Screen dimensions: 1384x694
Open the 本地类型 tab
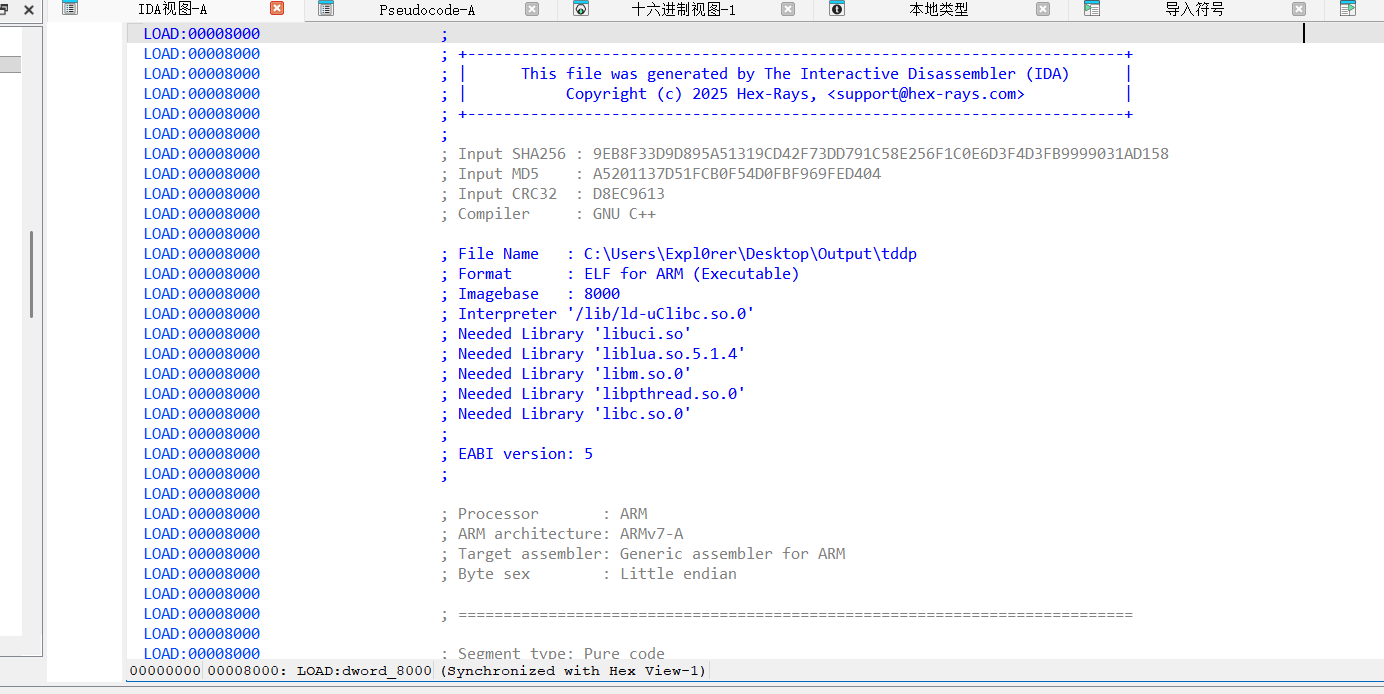pos(939,9)
